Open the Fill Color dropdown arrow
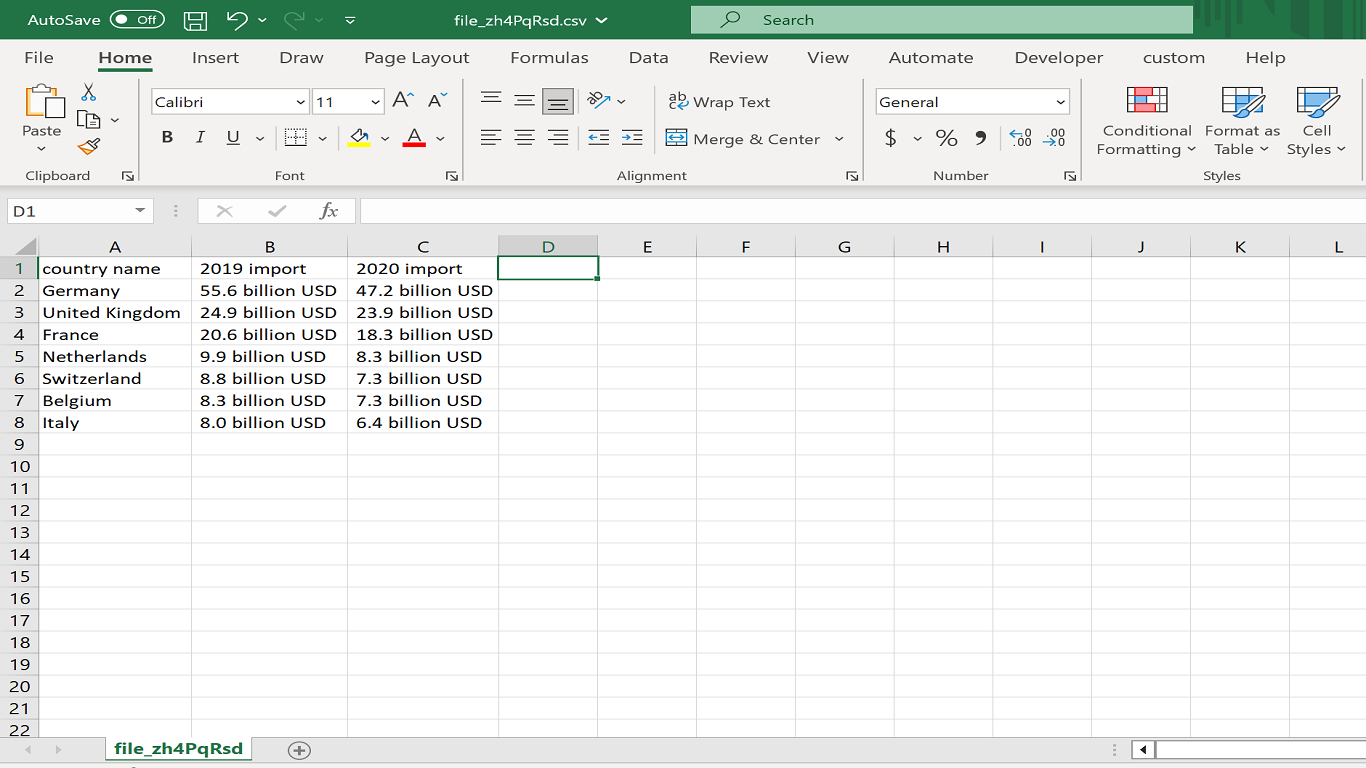This screenshot has width=1366, height=768. 385,138
